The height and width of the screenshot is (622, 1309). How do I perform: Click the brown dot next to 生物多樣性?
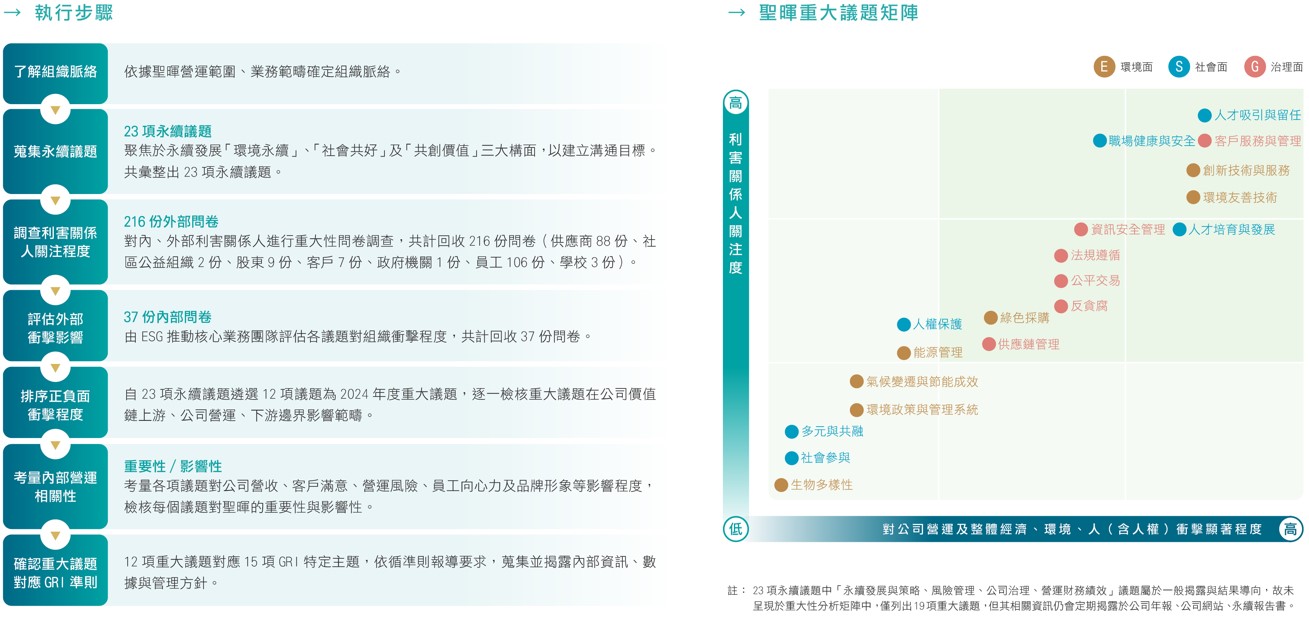click(x=781, y=485)
